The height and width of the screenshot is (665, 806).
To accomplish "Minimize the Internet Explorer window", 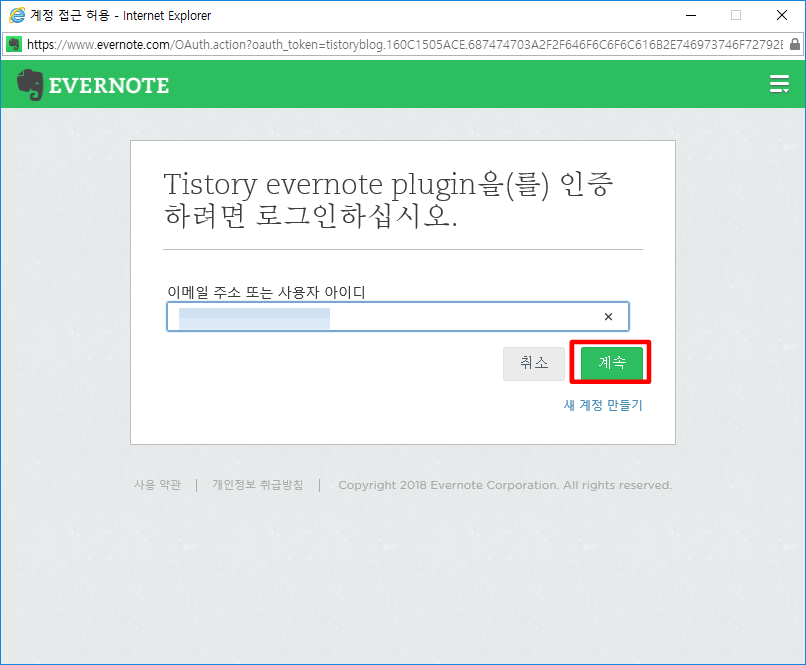I will pos(691,15).
